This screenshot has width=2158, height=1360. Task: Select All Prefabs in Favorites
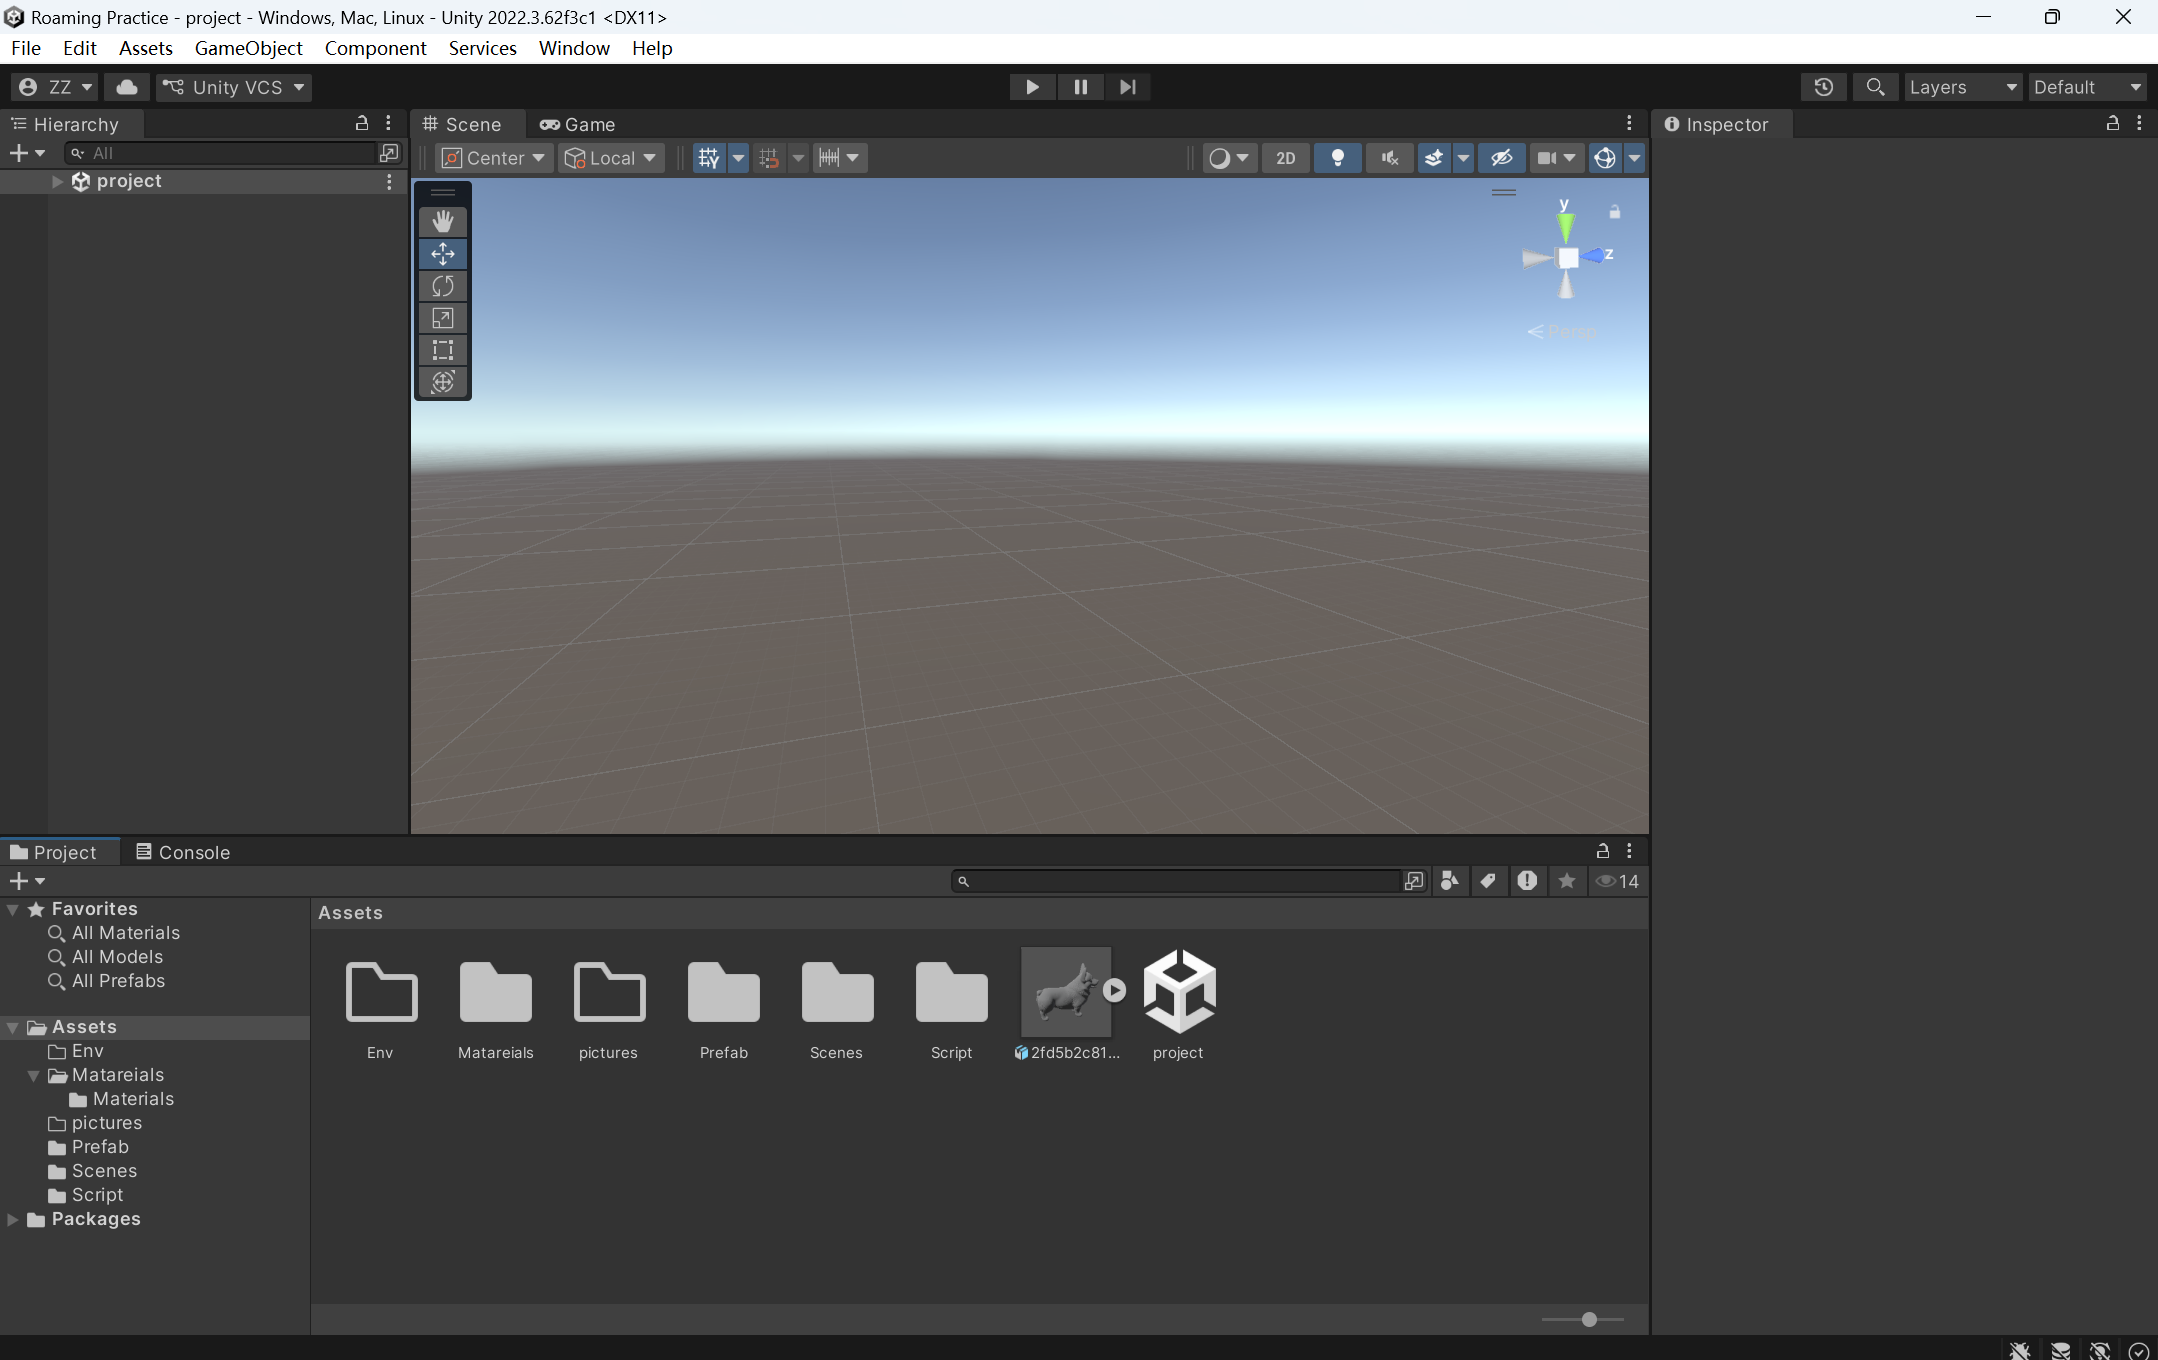[x=118, y=981]
